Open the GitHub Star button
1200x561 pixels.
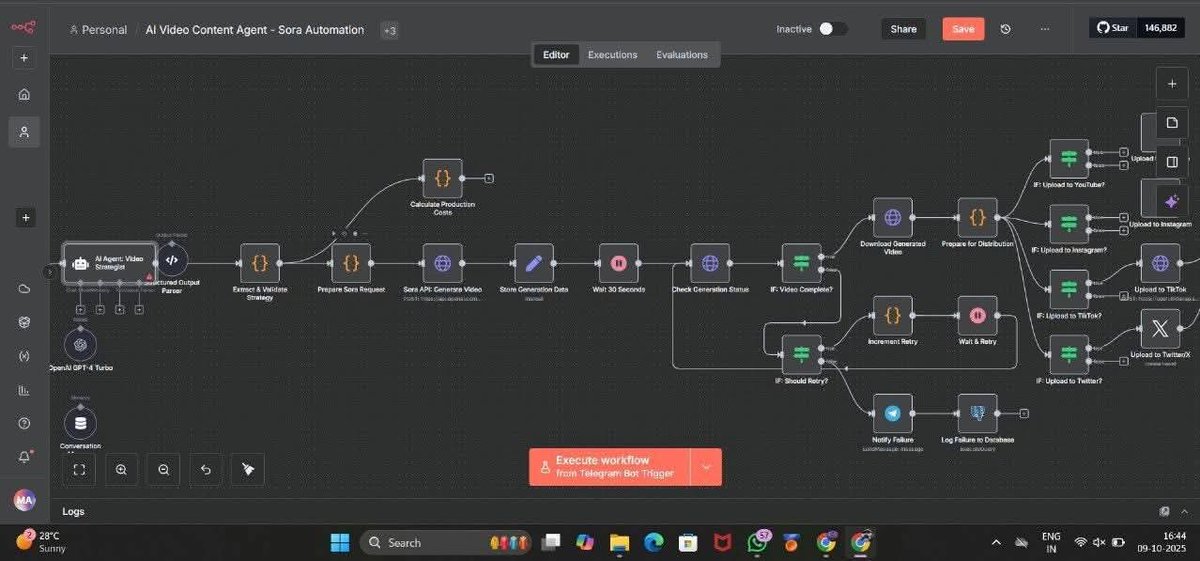click(1112, 28)
